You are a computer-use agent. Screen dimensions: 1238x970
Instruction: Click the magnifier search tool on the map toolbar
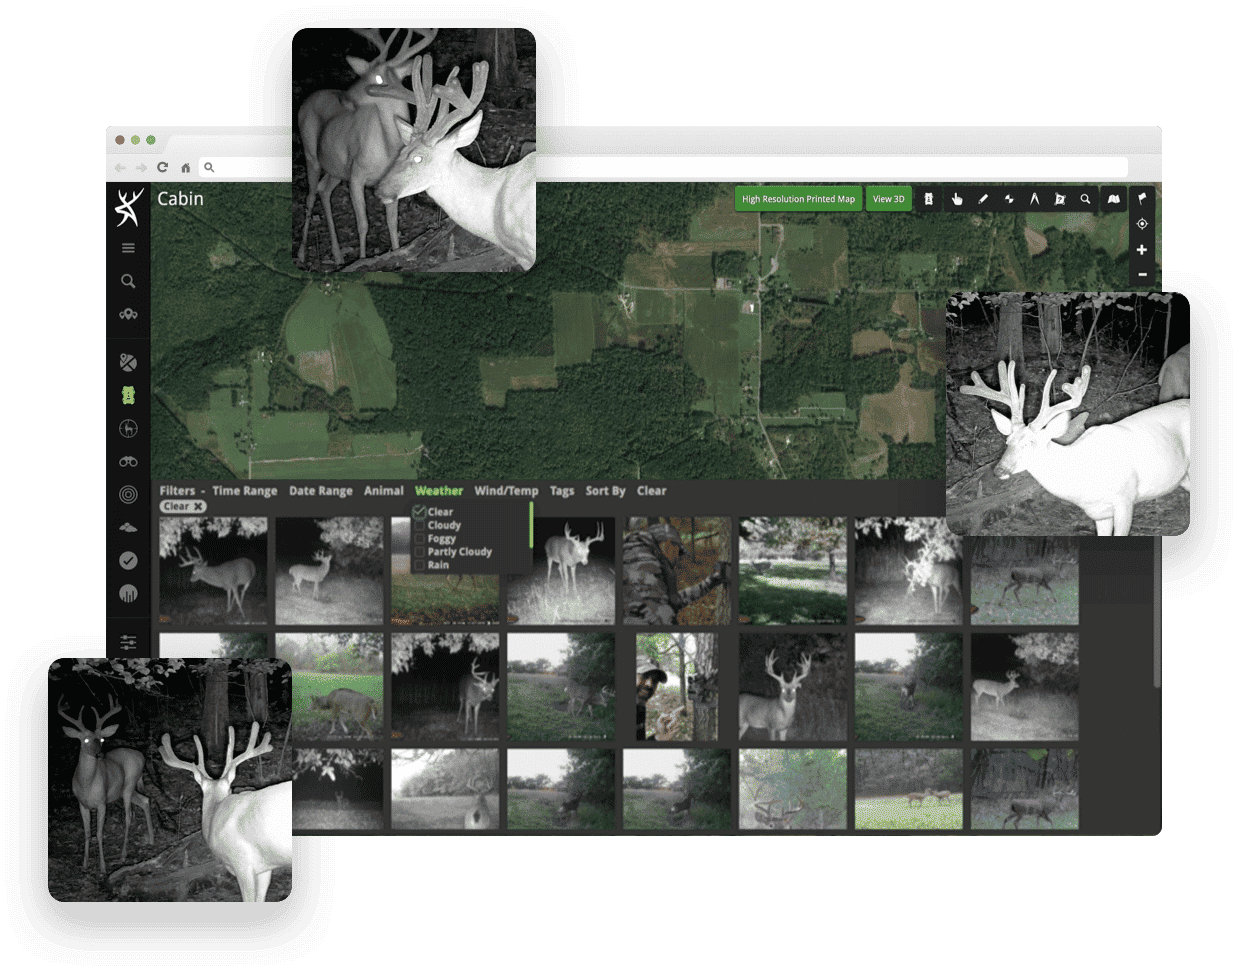[1085, 199]
